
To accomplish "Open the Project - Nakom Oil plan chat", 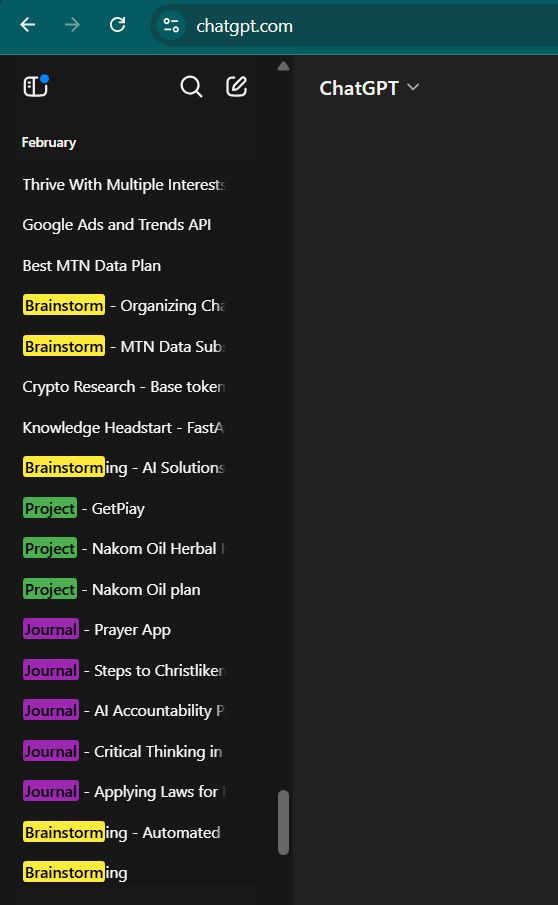I will tap(123, 589).
